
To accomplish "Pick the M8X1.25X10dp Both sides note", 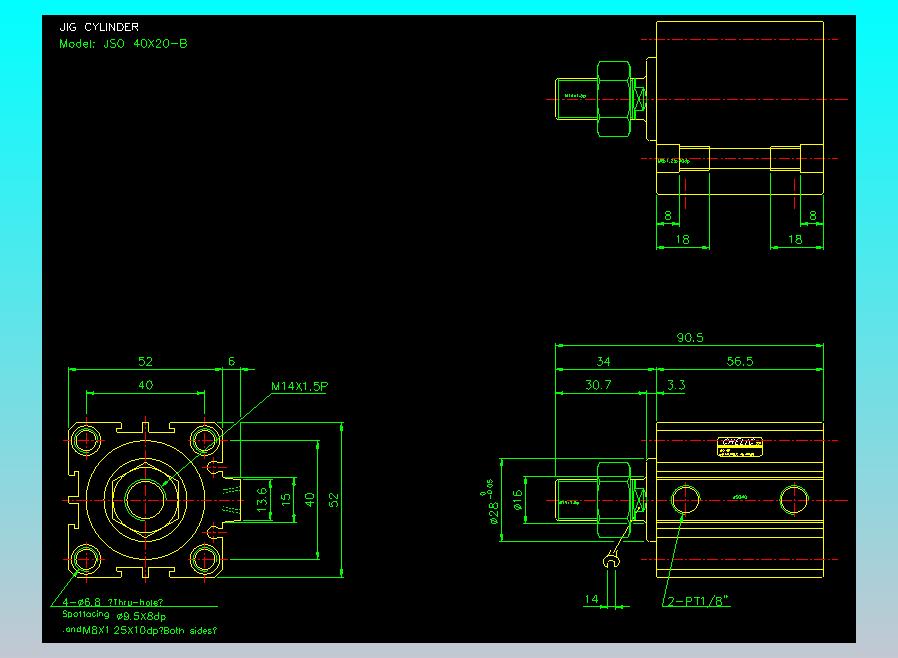I will pos(140,630).
